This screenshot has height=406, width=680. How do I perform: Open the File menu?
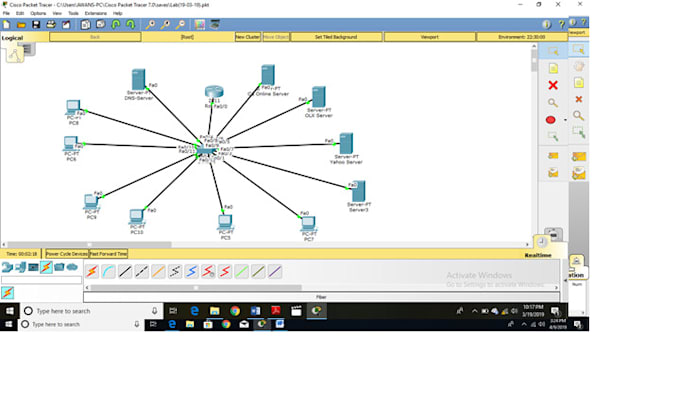6,13
